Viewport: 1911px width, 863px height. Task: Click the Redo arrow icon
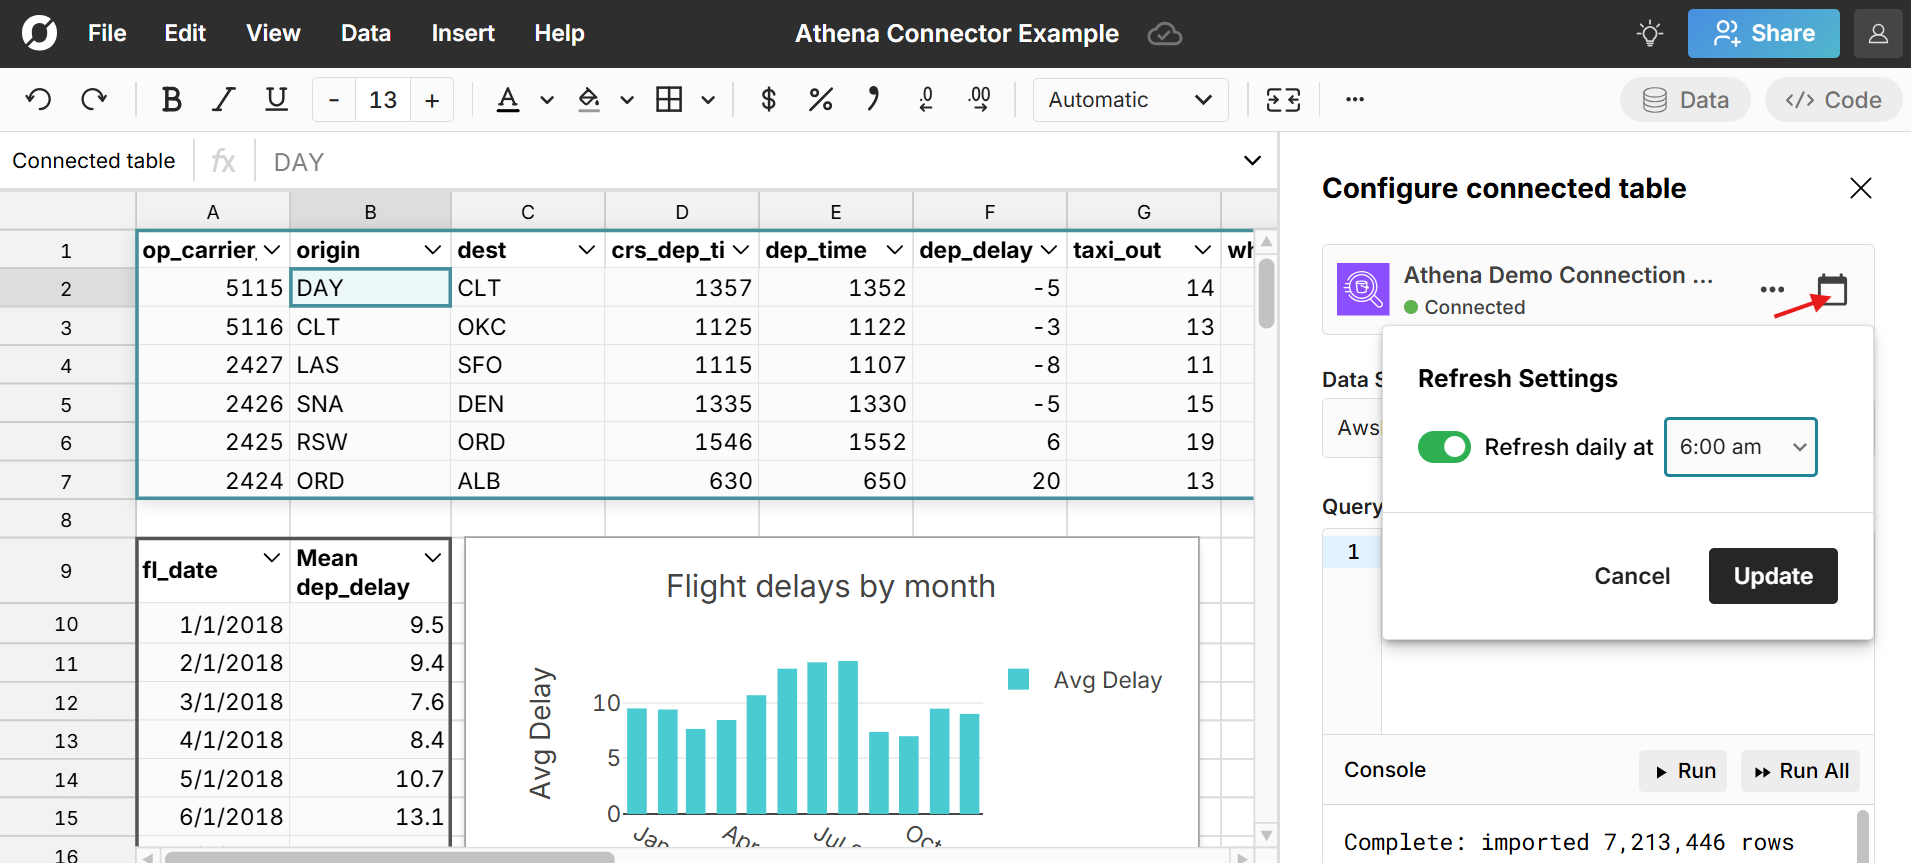tap(94, 100)
